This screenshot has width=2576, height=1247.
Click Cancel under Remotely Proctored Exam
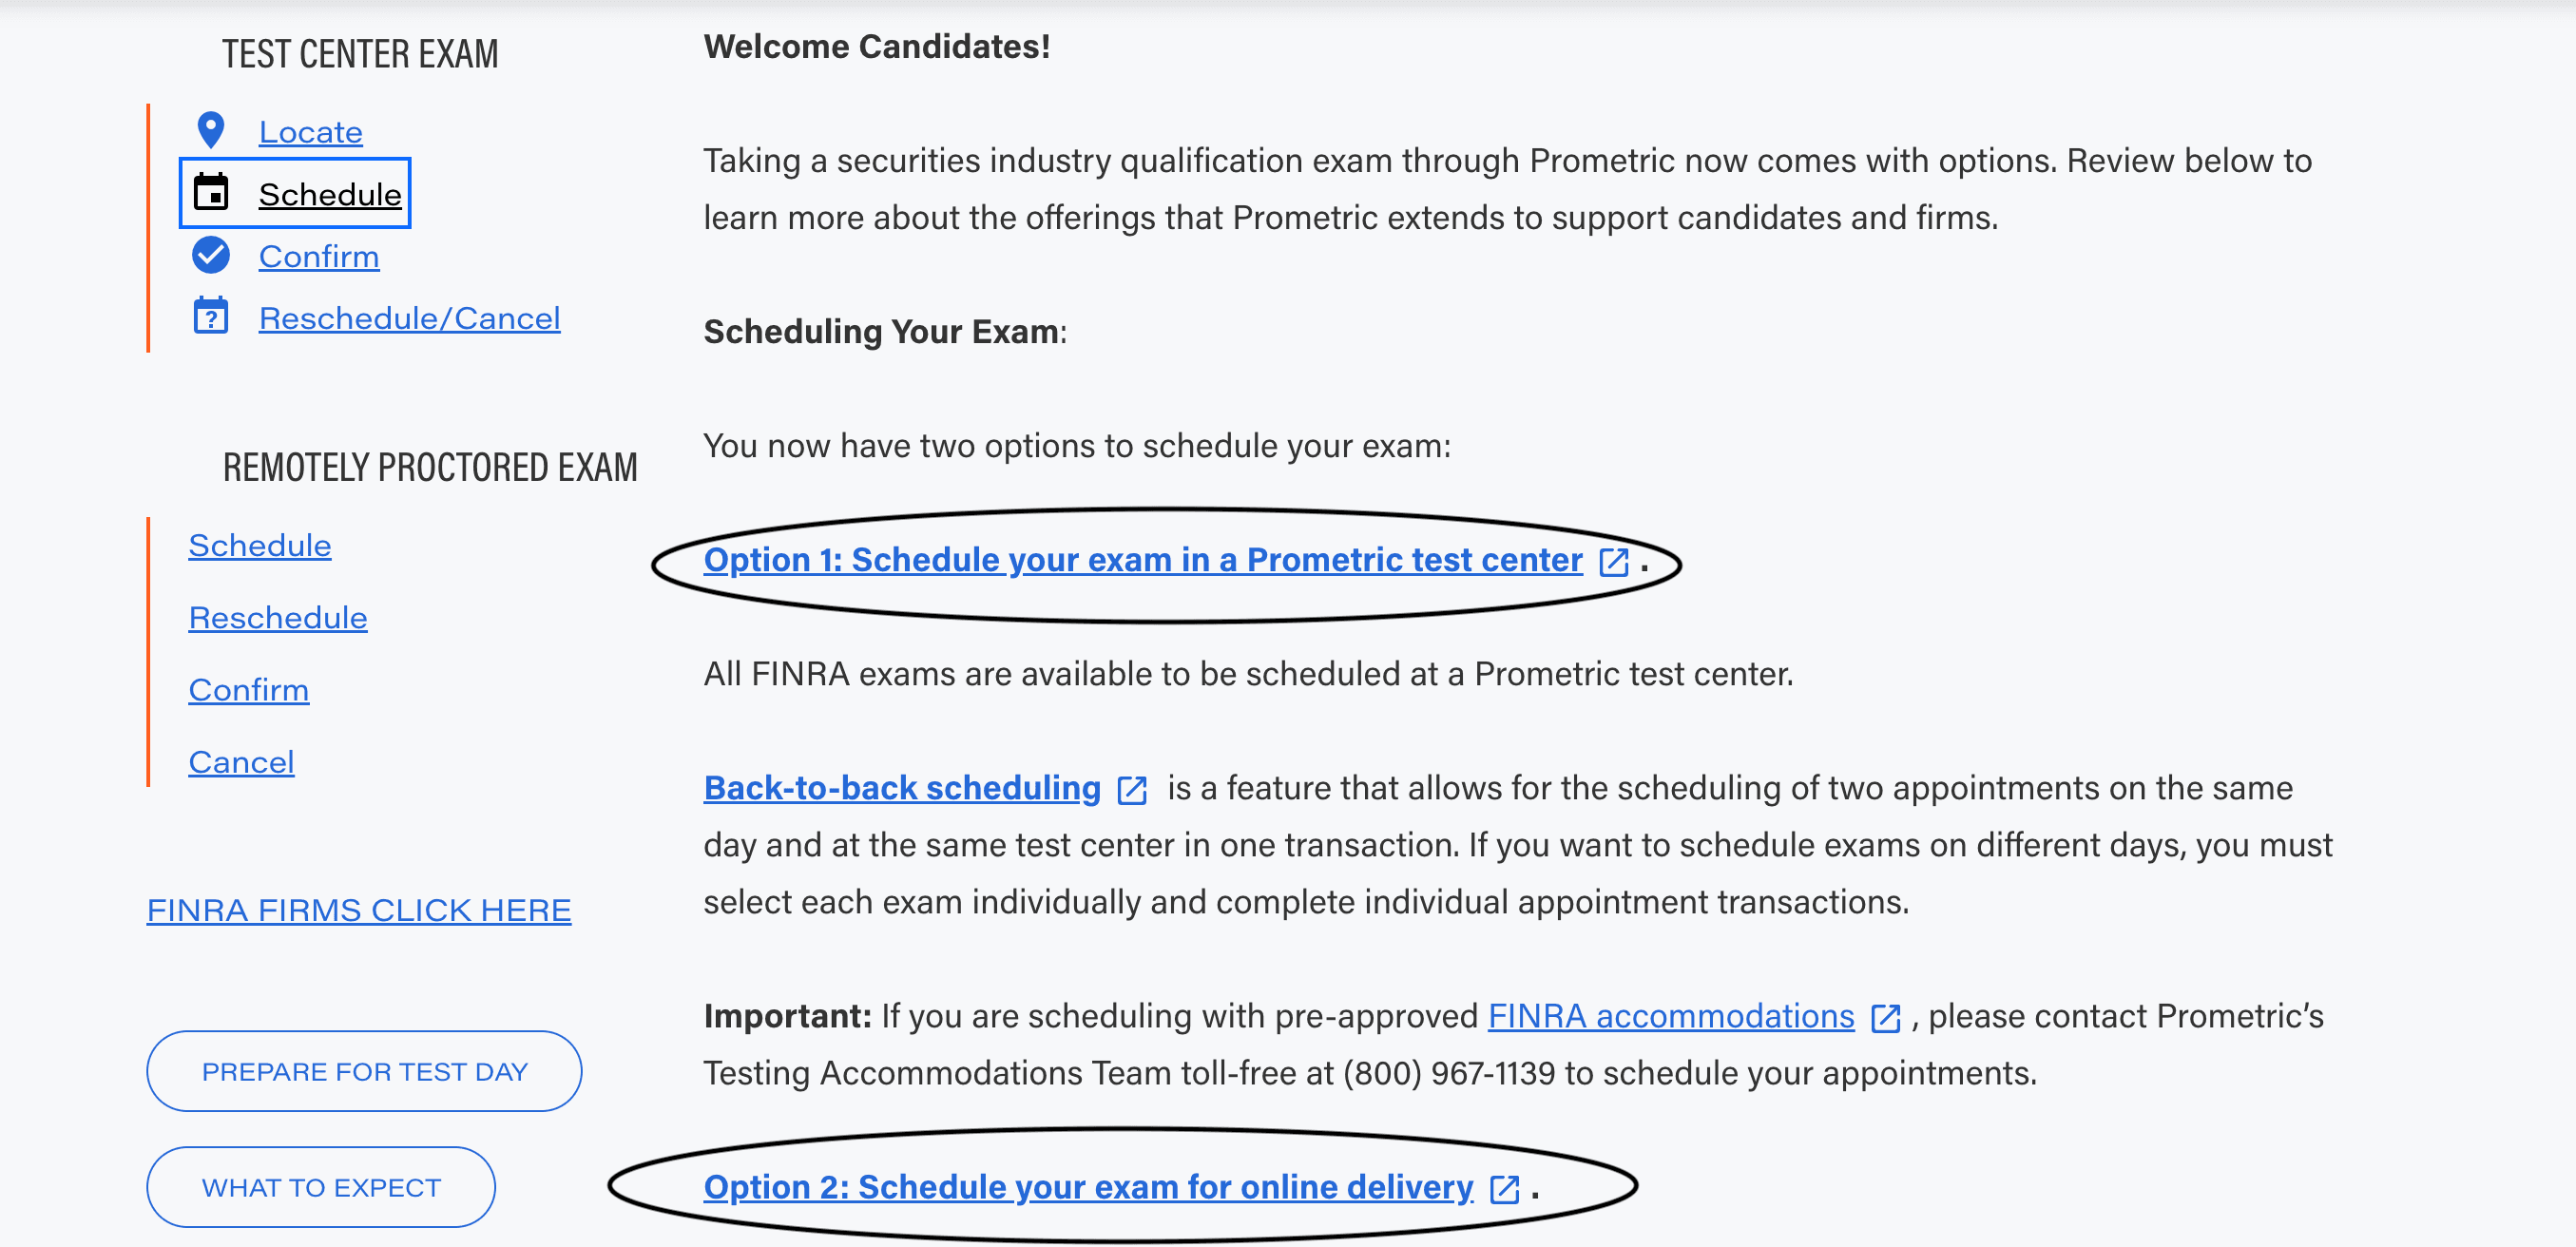[241, 762]
